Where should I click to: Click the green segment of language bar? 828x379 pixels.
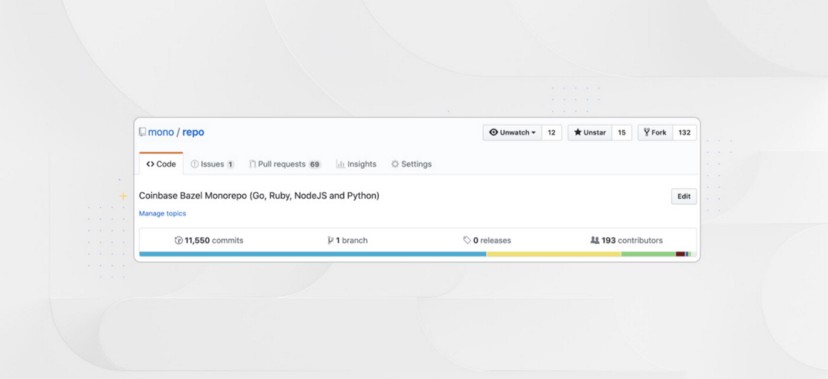coord(648,254)
